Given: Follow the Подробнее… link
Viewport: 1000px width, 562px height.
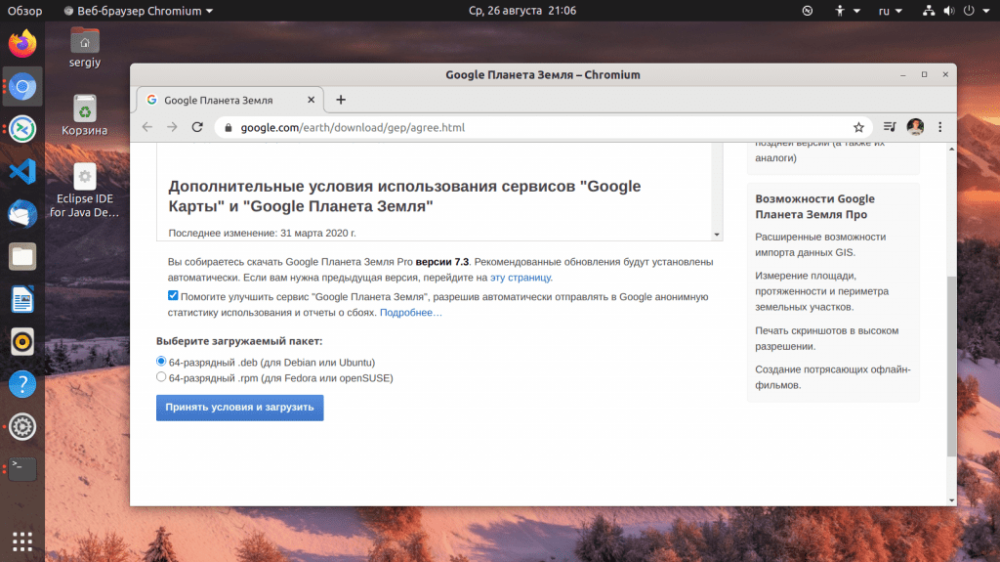Looking at the screenshot, I should click(411, 313).
